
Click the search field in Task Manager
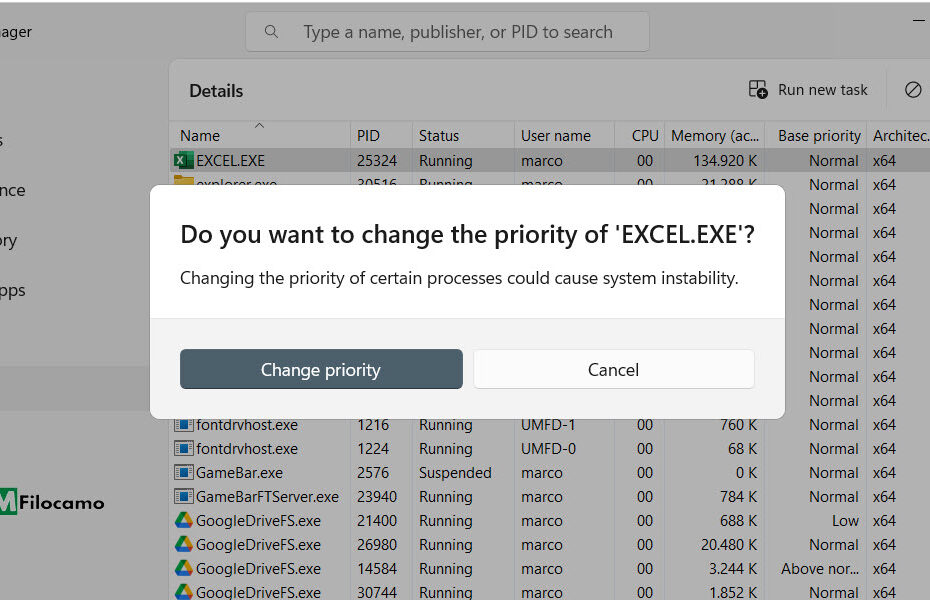tap(447, 32)
